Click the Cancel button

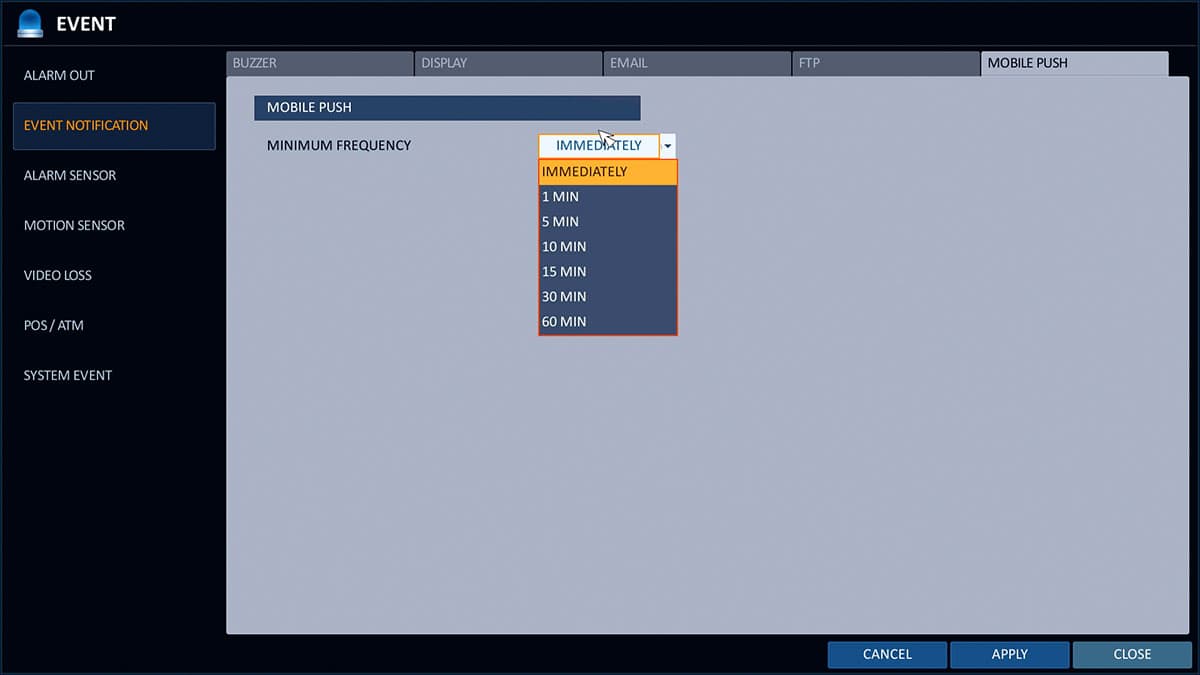(887, 654)
